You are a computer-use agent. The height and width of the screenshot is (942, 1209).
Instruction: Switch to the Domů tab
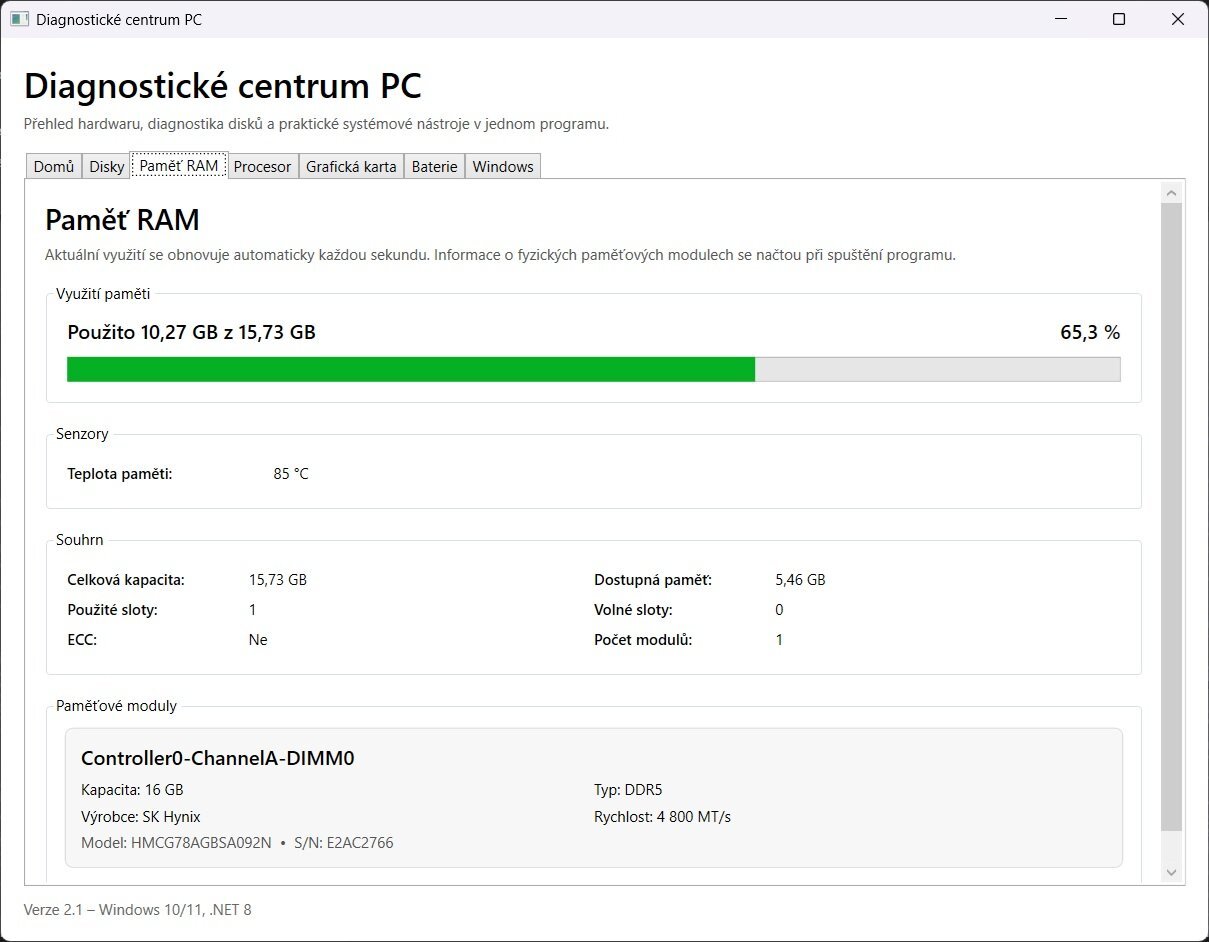point(54,167)
